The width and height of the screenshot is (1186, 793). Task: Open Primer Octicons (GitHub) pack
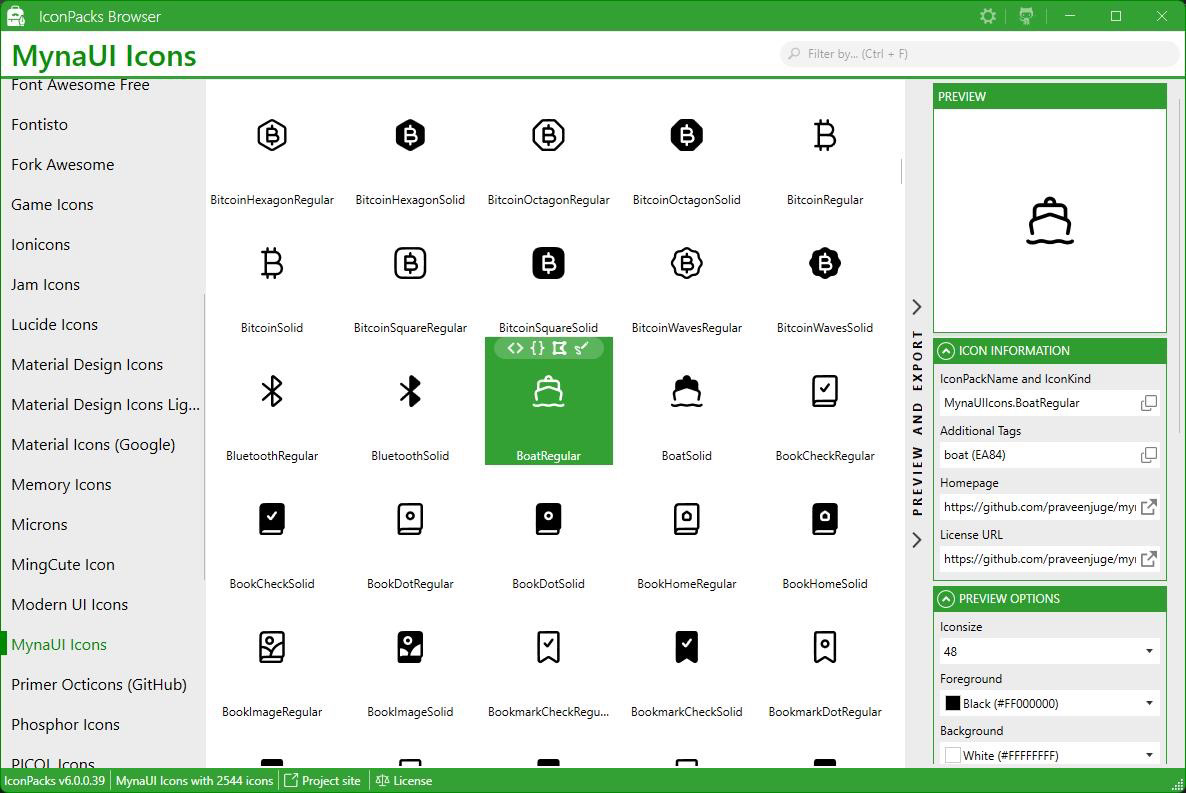click(98, 685)
